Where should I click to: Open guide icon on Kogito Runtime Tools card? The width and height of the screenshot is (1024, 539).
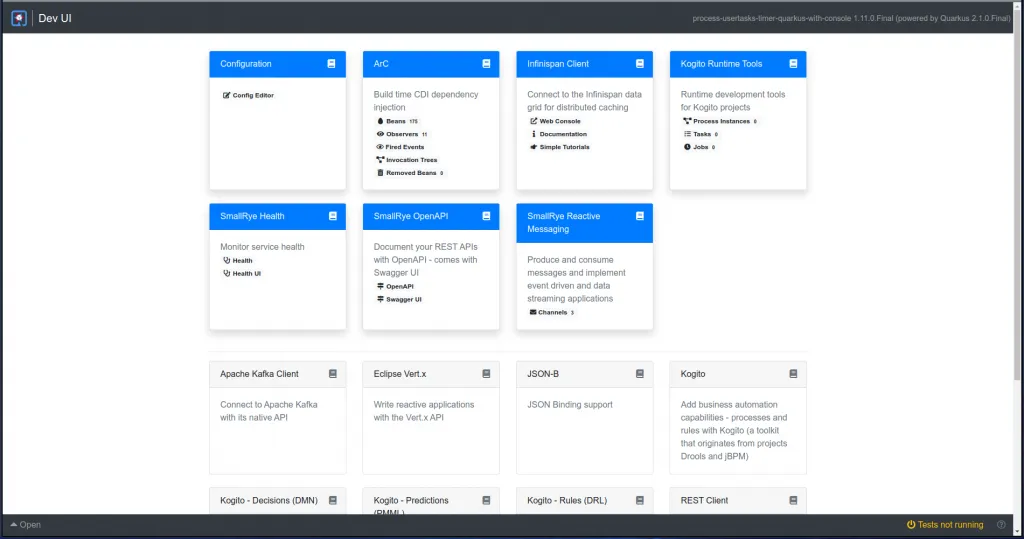[x=793, y=63]
